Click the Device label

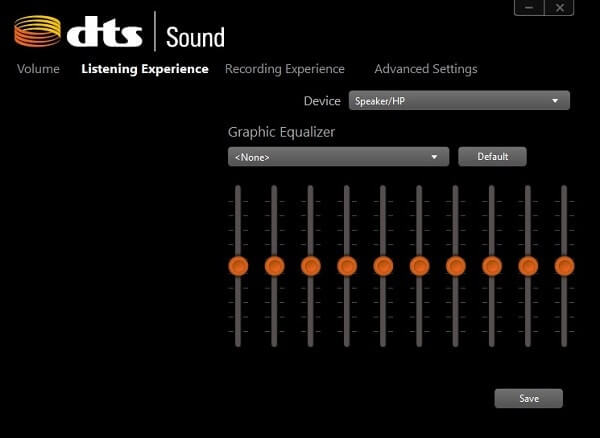point(322,101)
